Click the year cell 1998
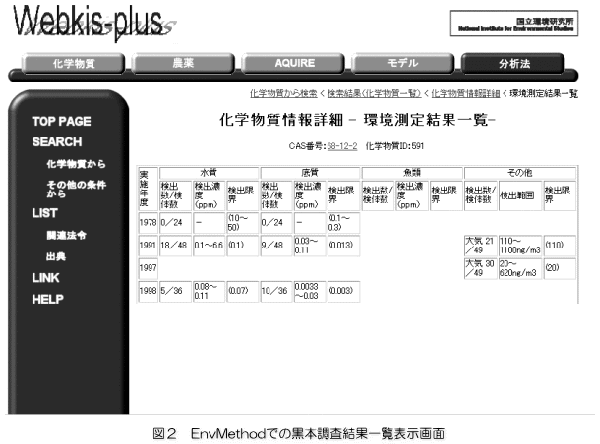The width and height of the screenshot is (600, 444). (148, 291)
